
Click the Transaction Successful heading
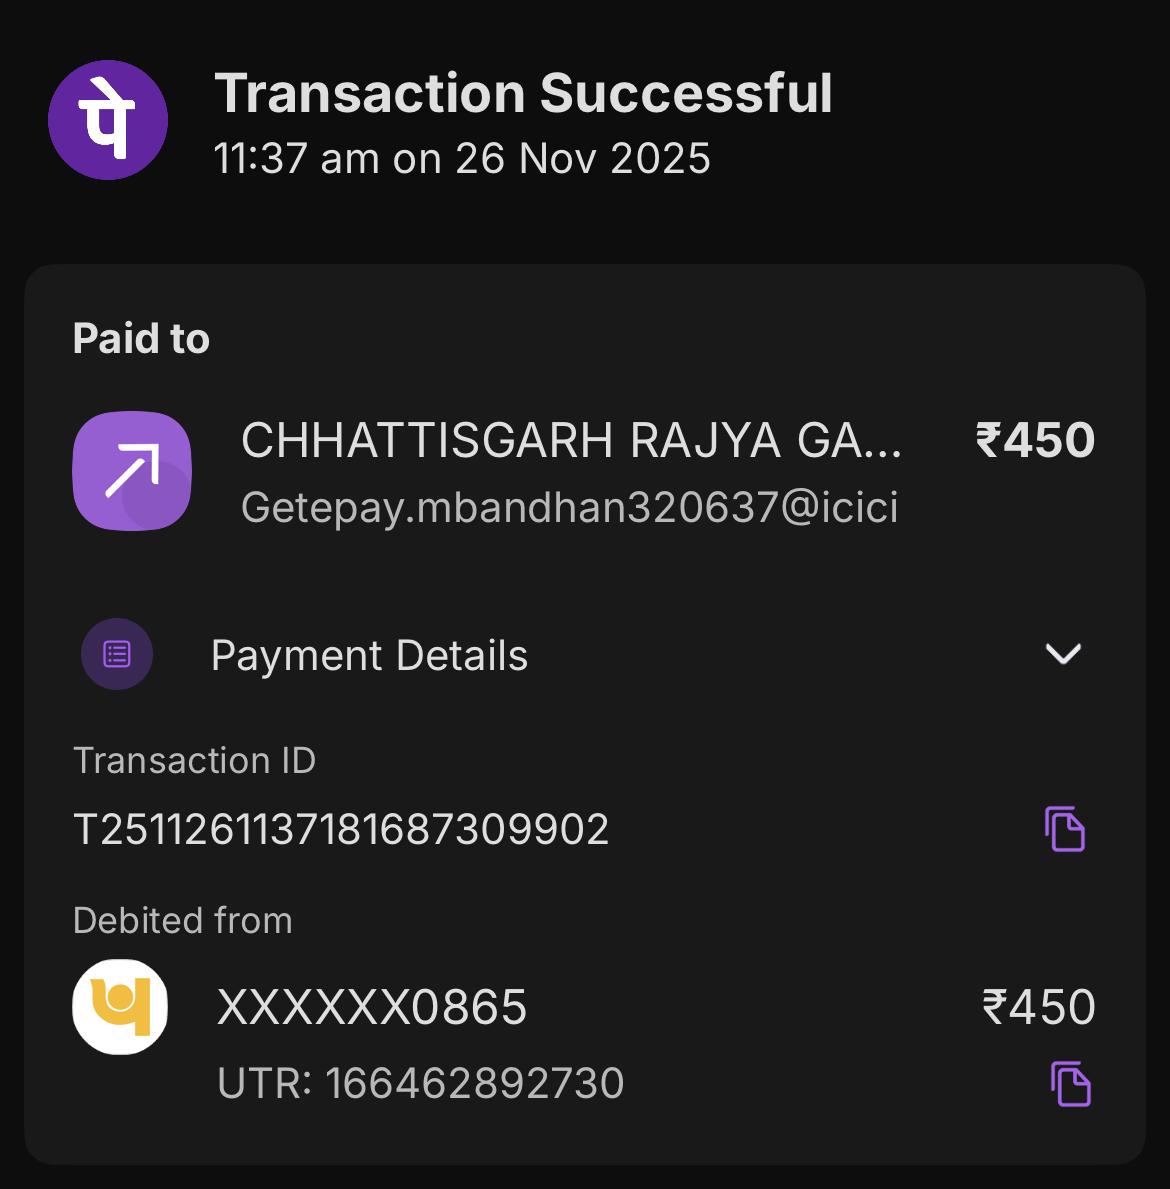tap(523, 93)
